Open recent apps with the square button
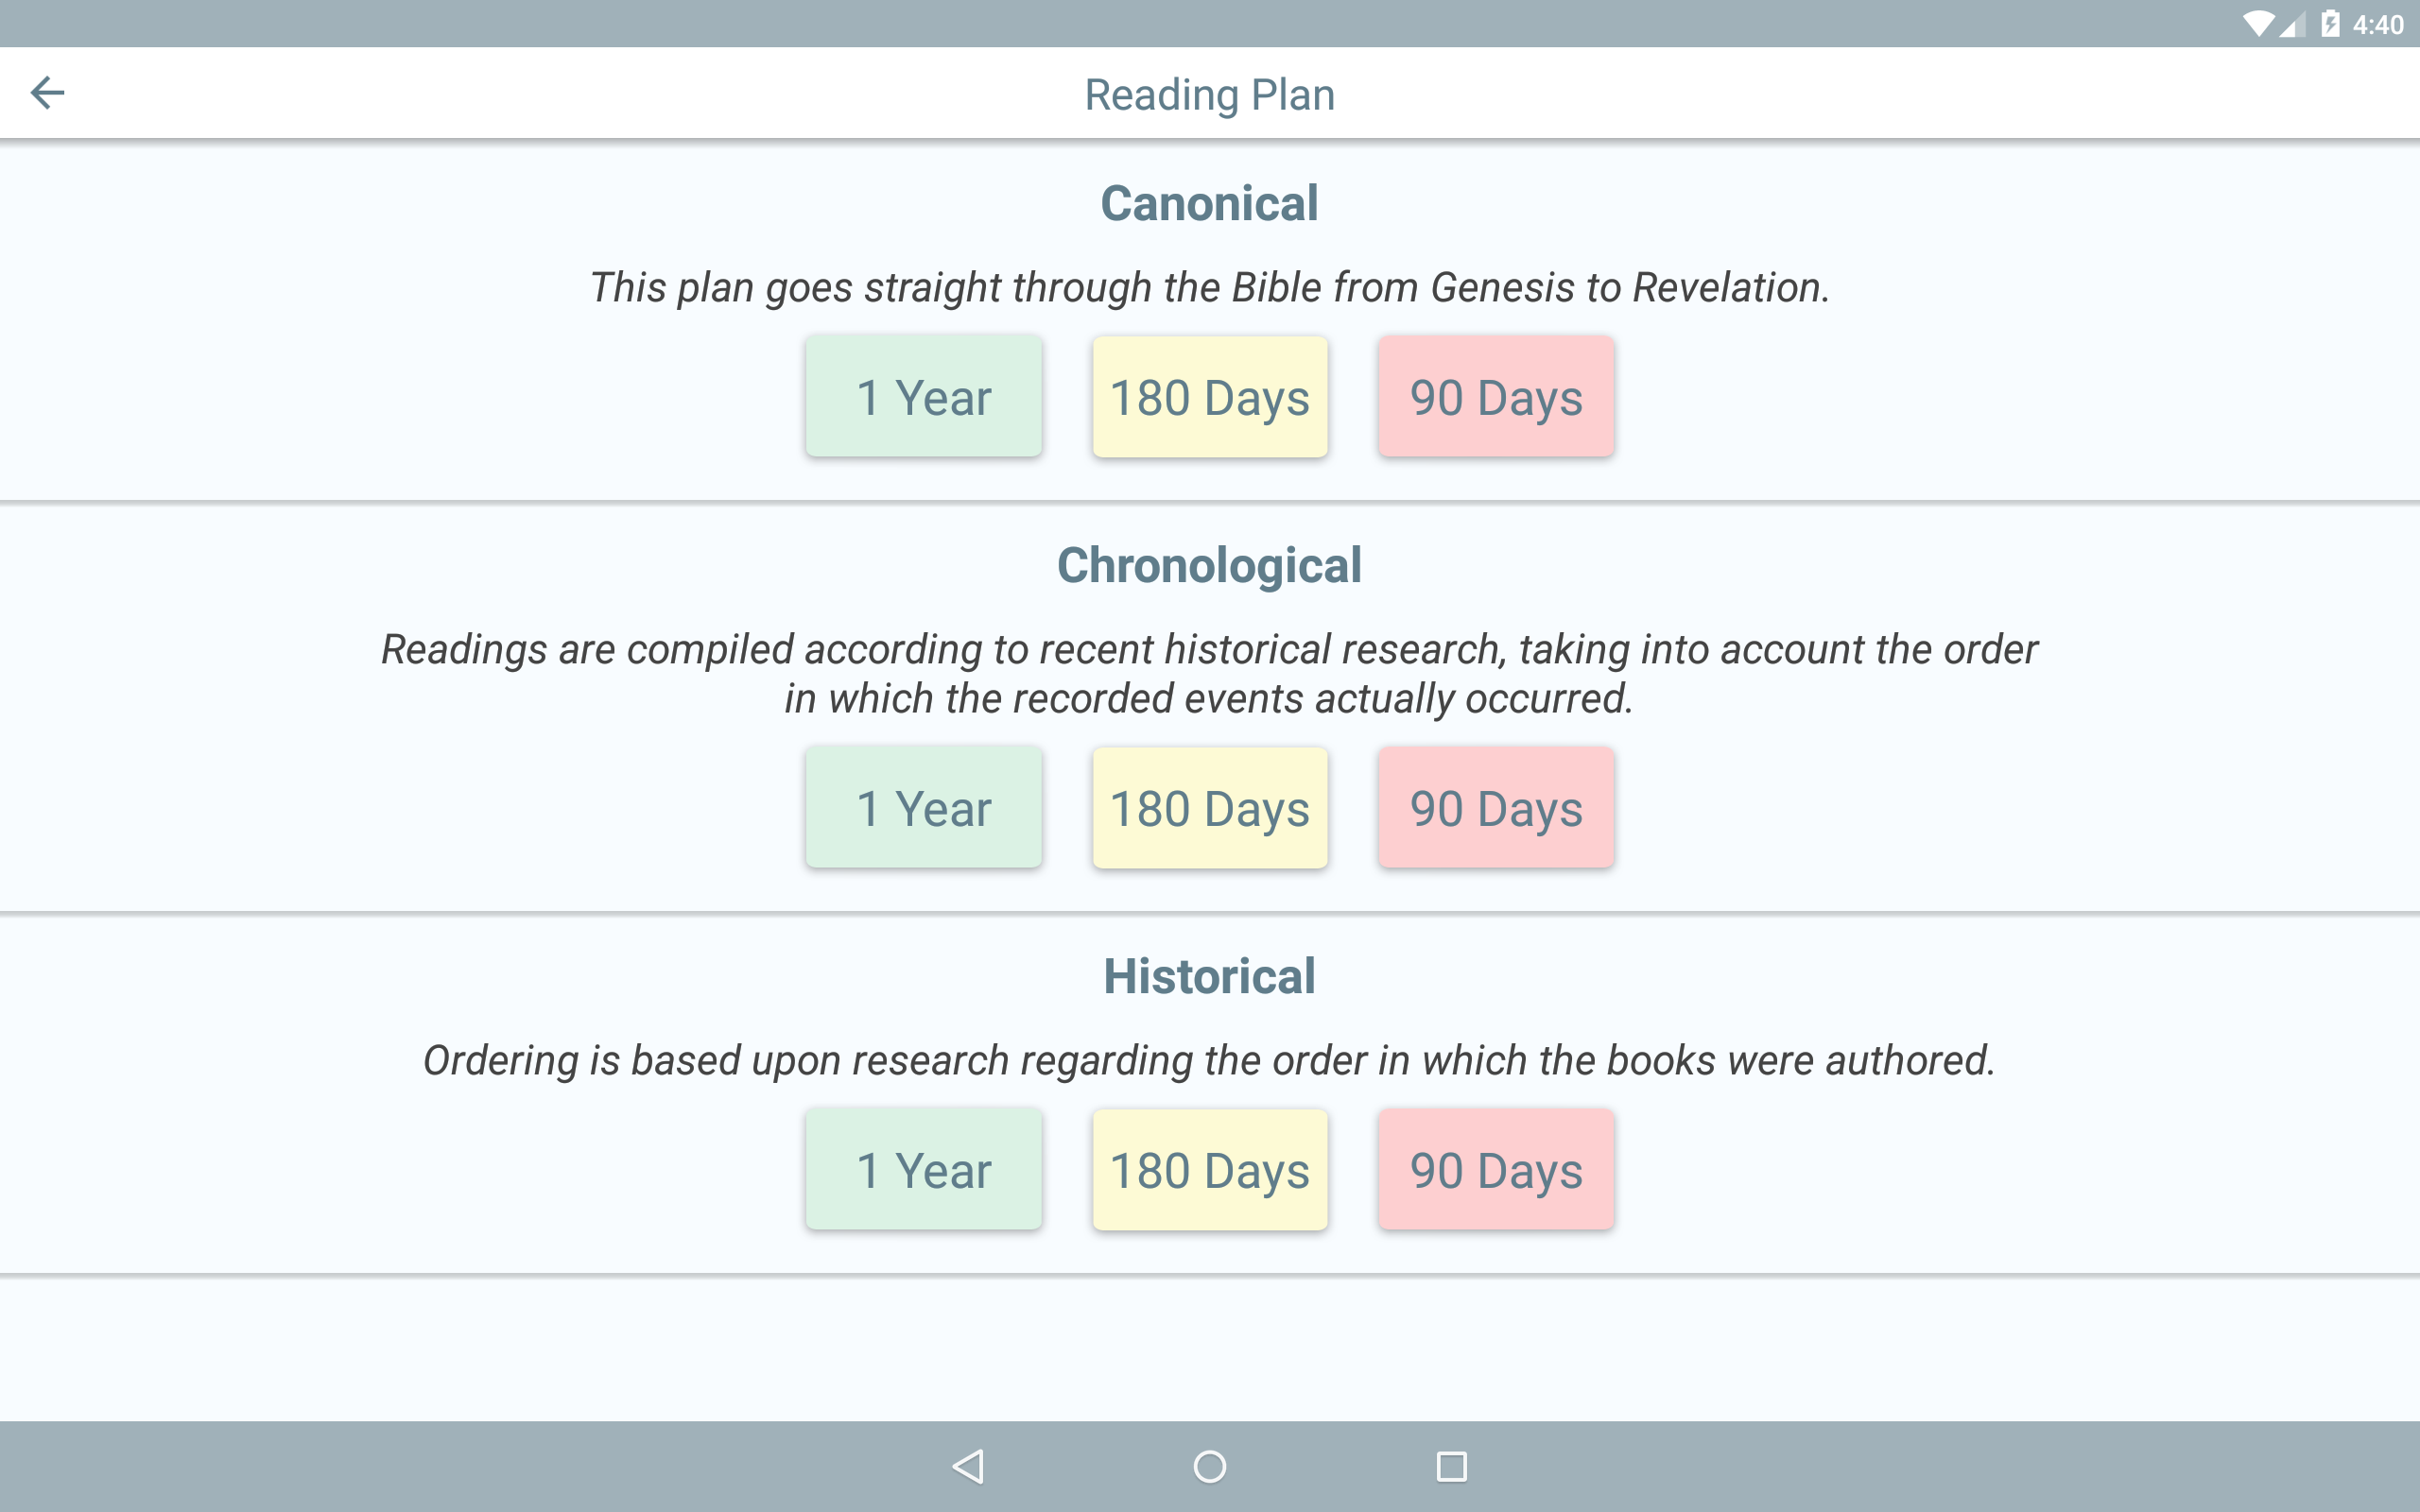Screen dimensions: 2420x1512 pyautogui.click(x=1452, y=1466)
